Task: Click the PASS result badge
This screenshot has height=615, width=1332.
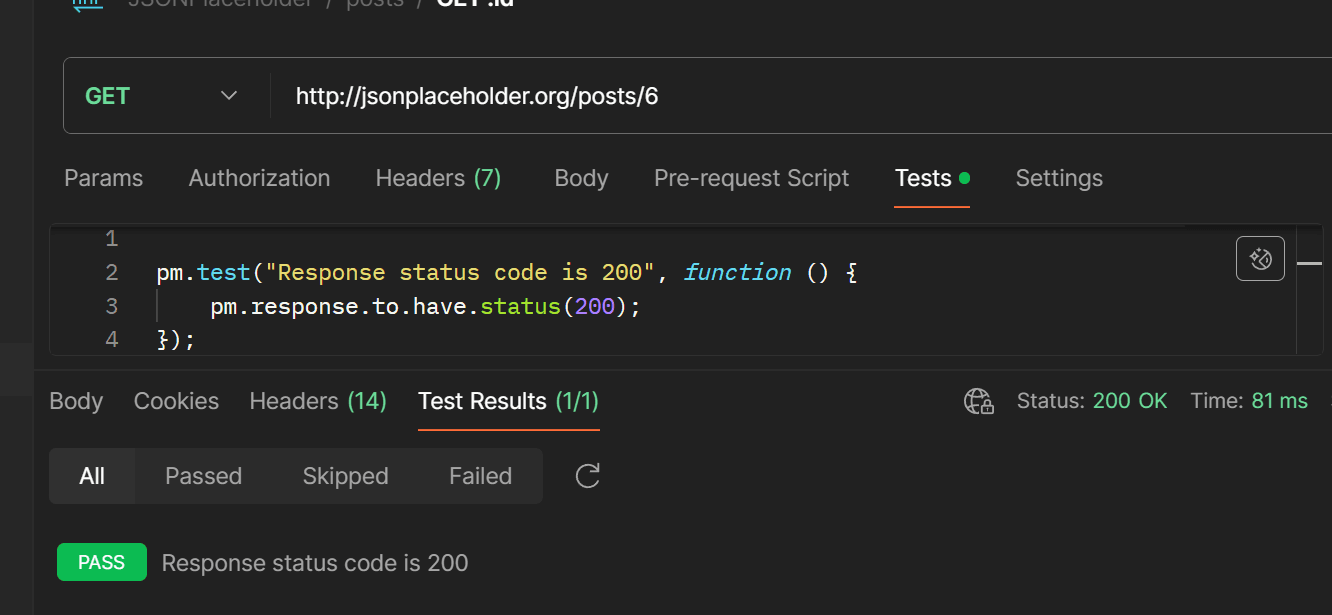Action: click(101, 562)
